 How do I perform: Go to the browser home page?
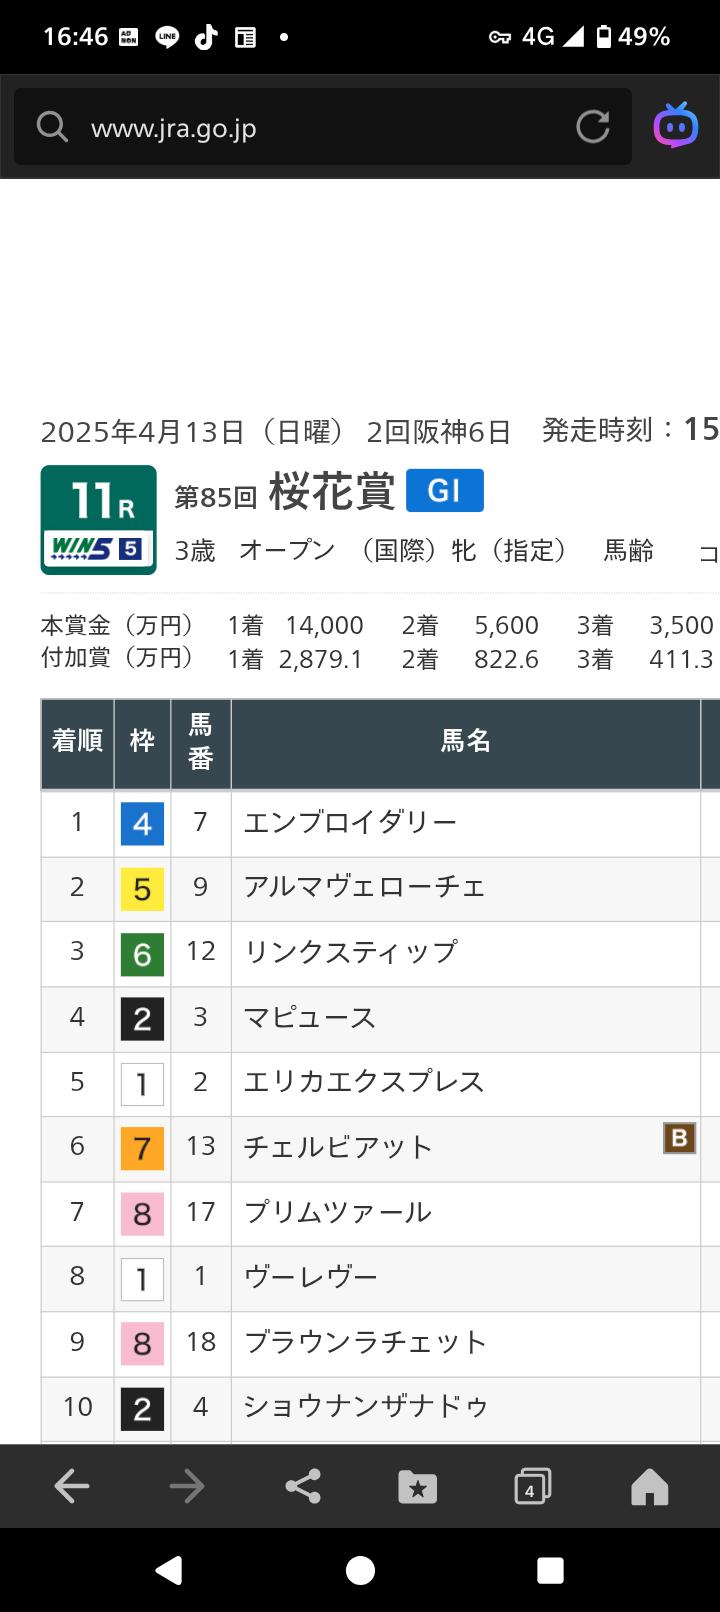coord(649,1487)
